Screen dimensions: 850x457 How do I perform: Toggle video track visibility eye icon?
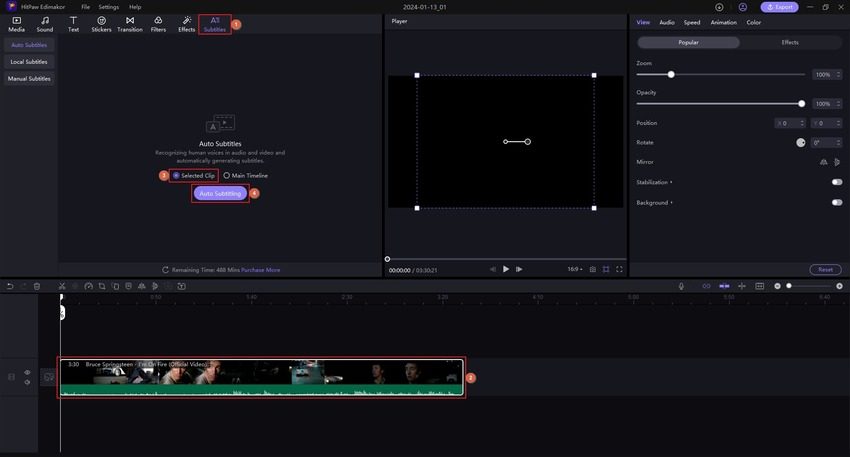click(27, 372)
